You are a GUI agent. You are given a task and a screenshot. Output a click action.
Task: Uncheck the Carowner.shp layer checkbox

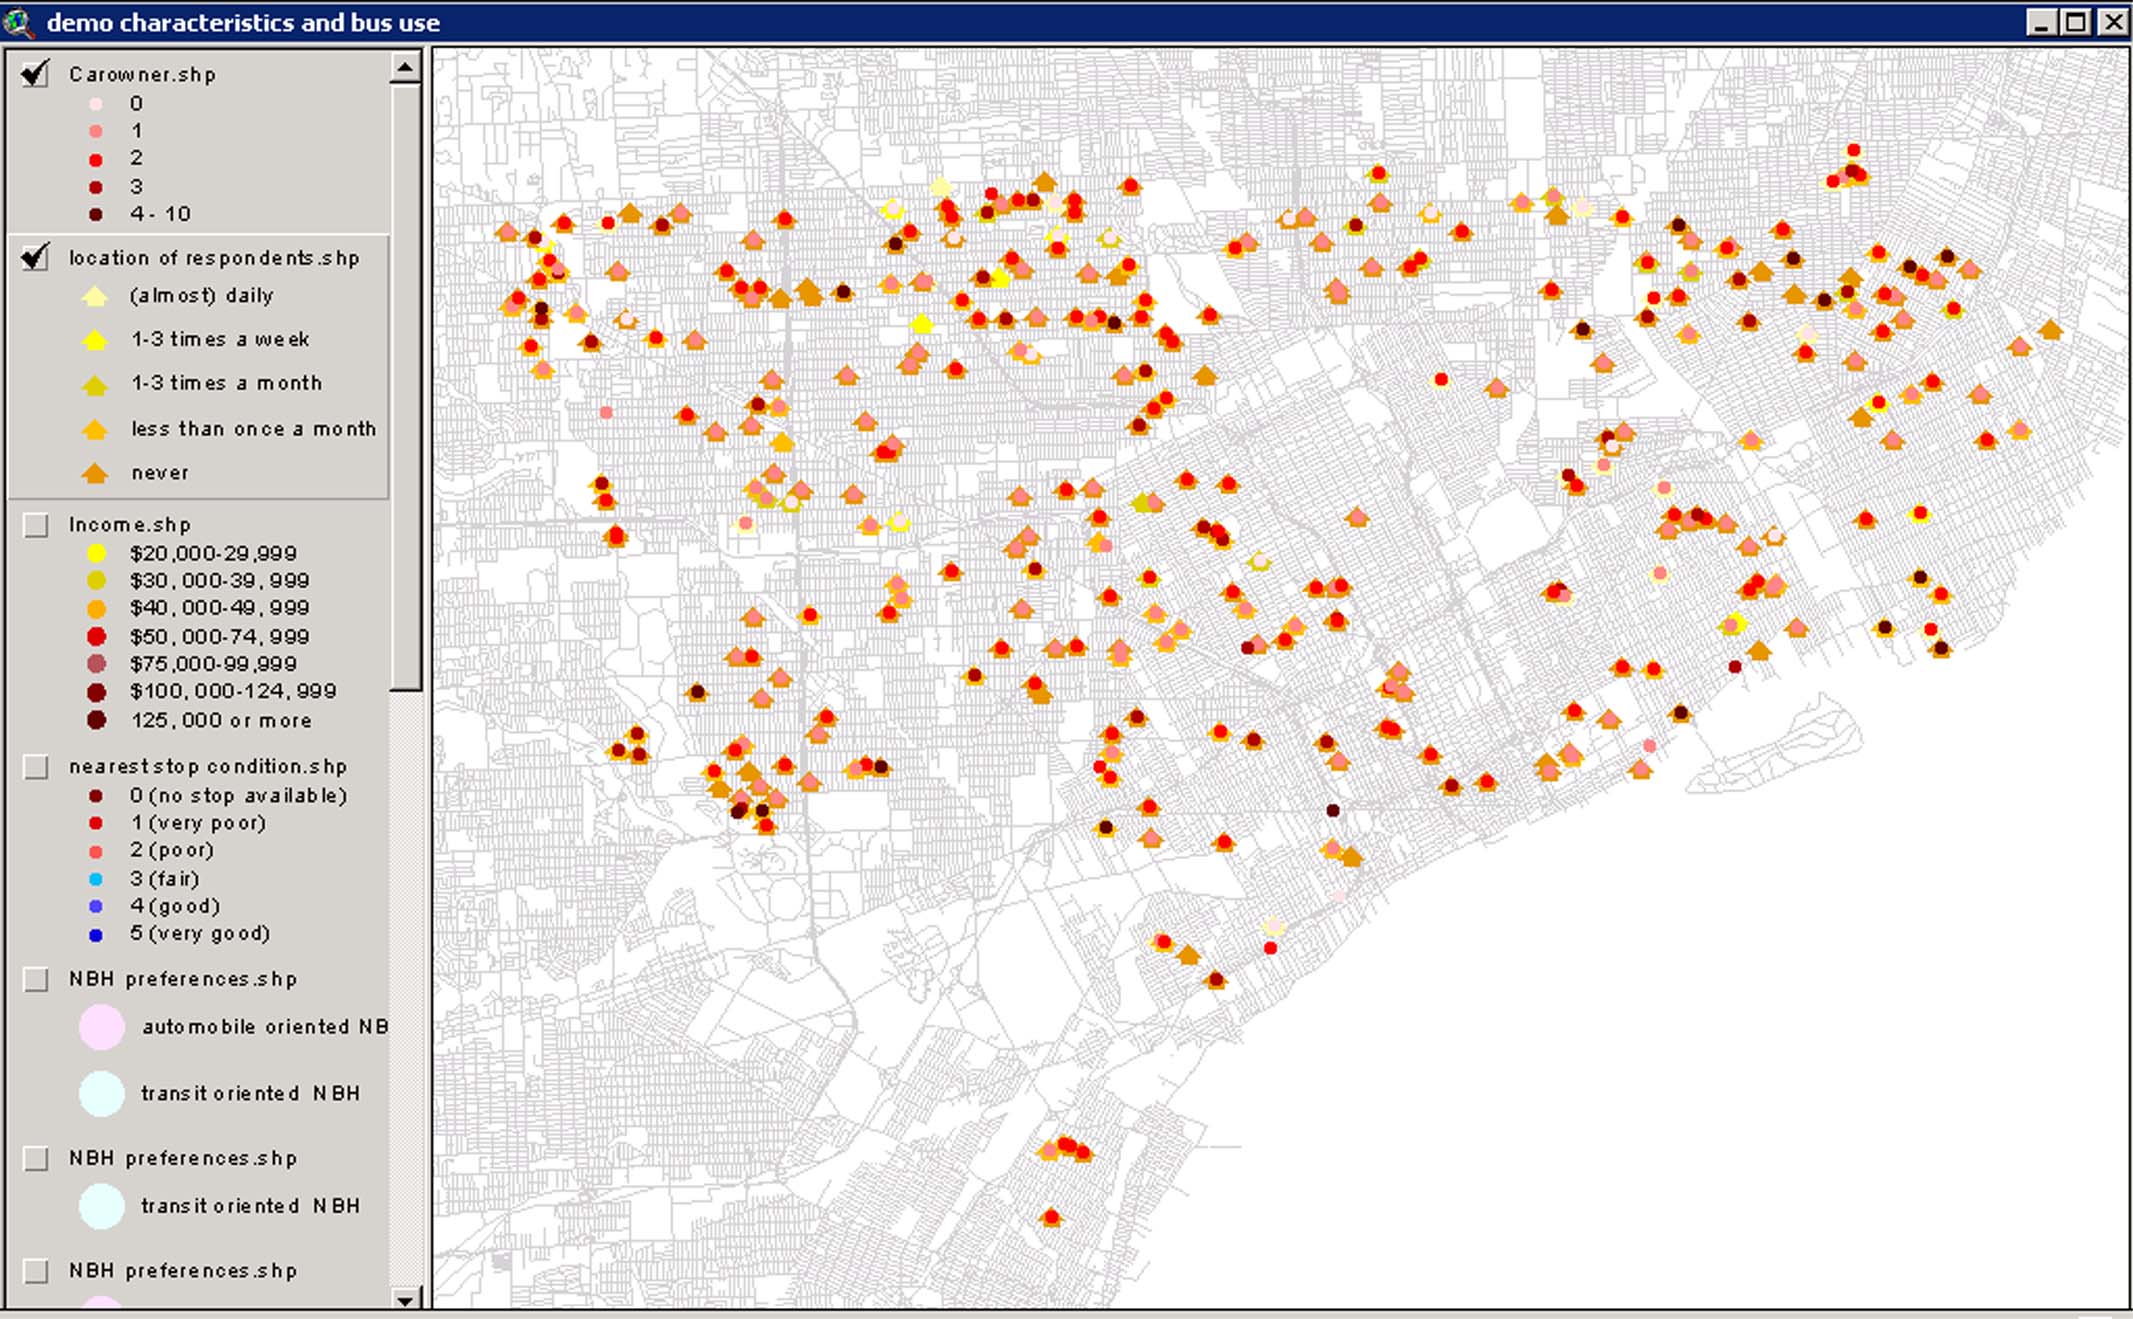pyautogui.click(x=36, y=74)
